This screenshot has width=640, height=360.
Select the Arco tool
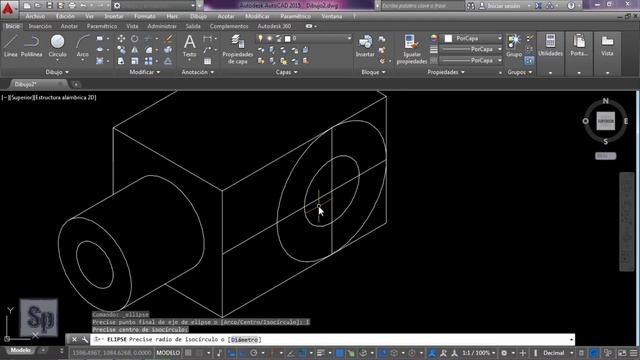click(x=82, y=46)
